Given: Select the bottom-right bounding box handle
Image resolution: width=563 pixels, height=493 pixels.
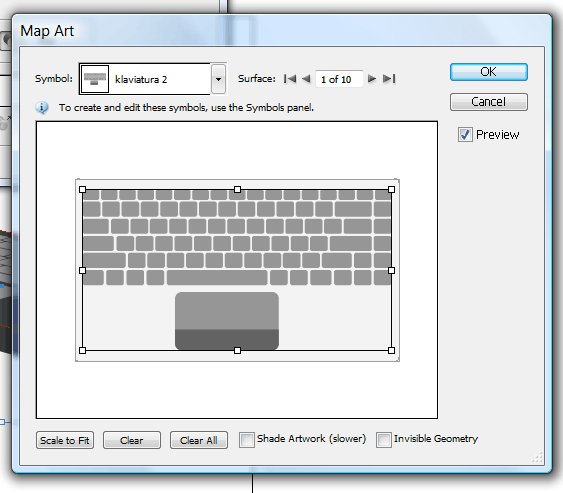Looking at the screenshot, I should pos(391,350).
